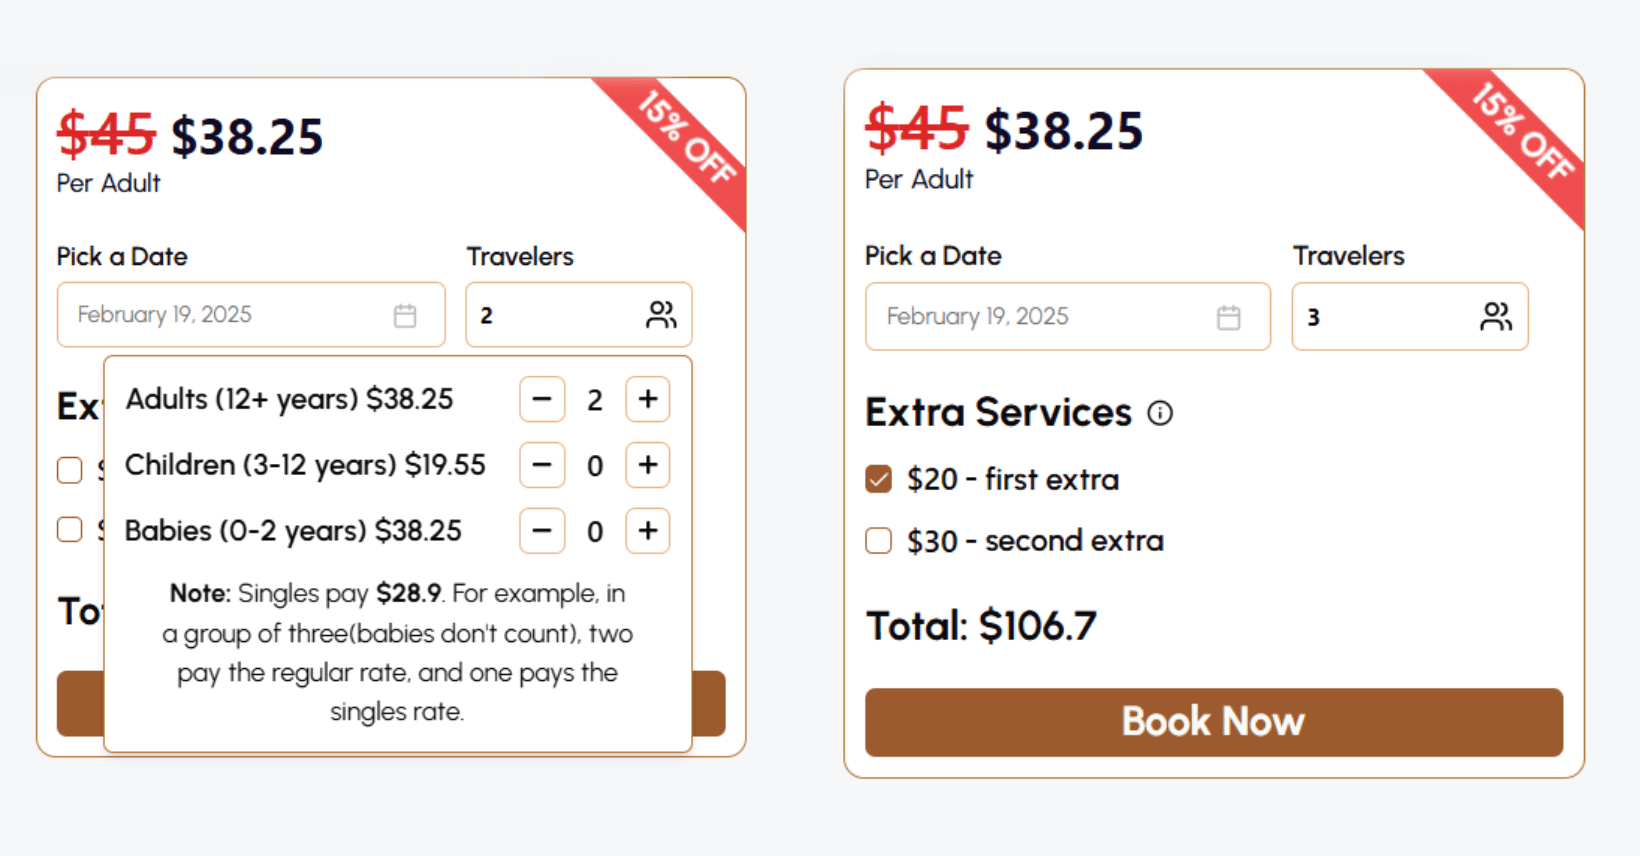The image size is (1640, 856).
Task: Click calendar icon in right date field
Action: [x=1228, y=318]
